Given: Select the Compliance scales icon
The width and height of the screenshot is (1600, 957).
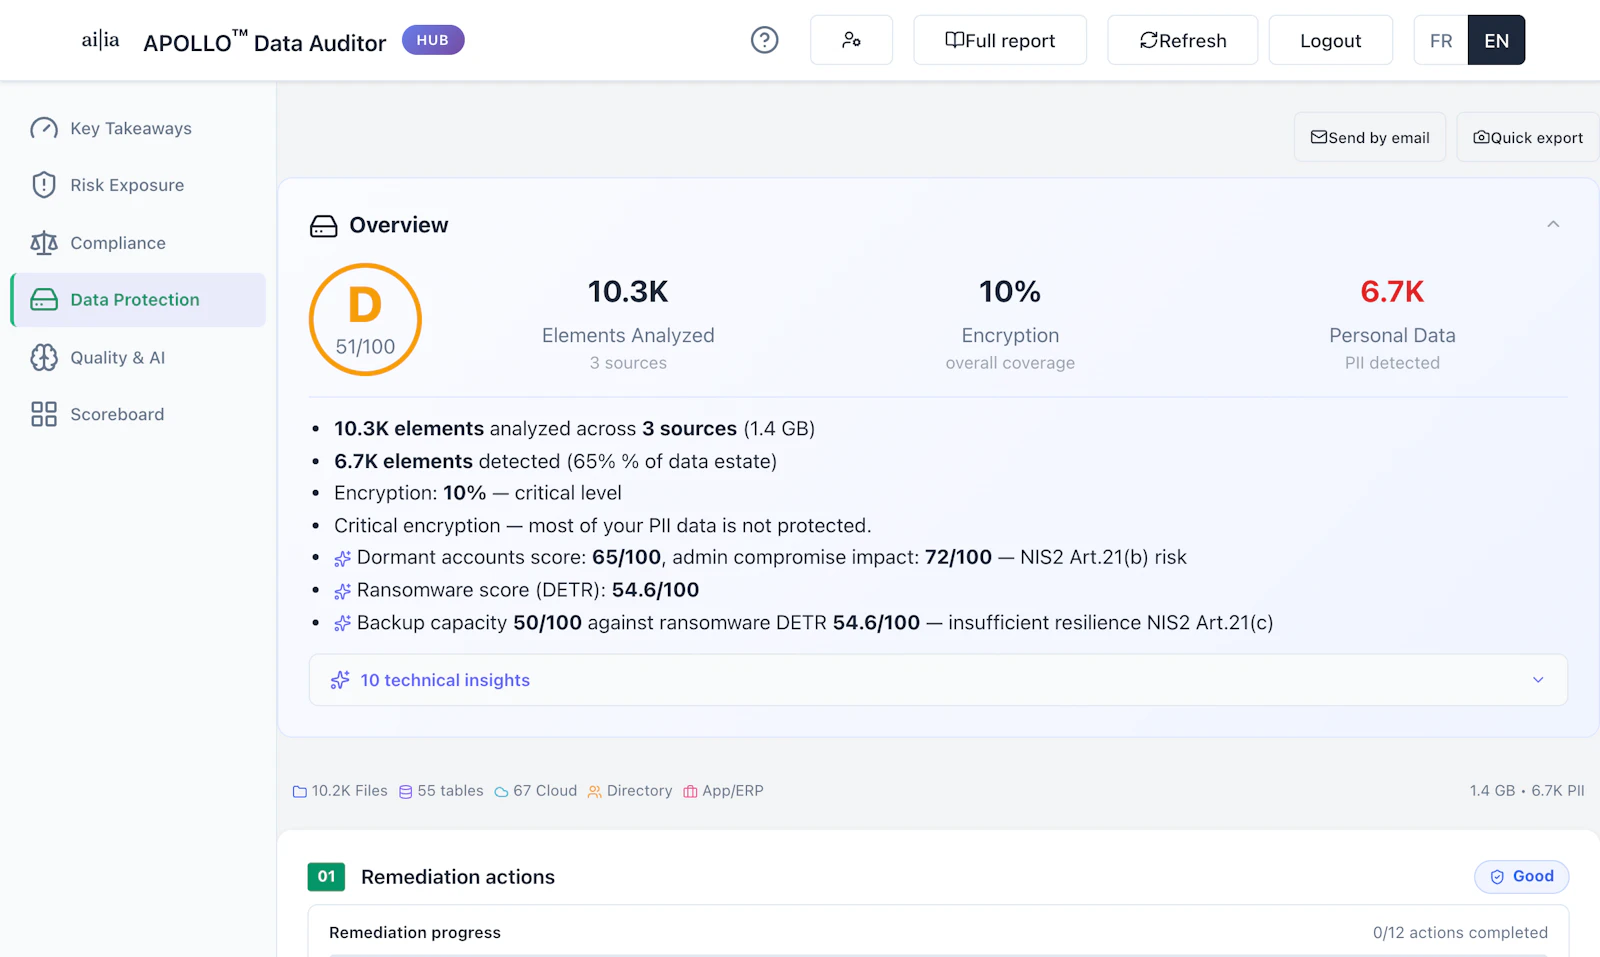Looking at the screenshot, I should (x=43, y=242).
